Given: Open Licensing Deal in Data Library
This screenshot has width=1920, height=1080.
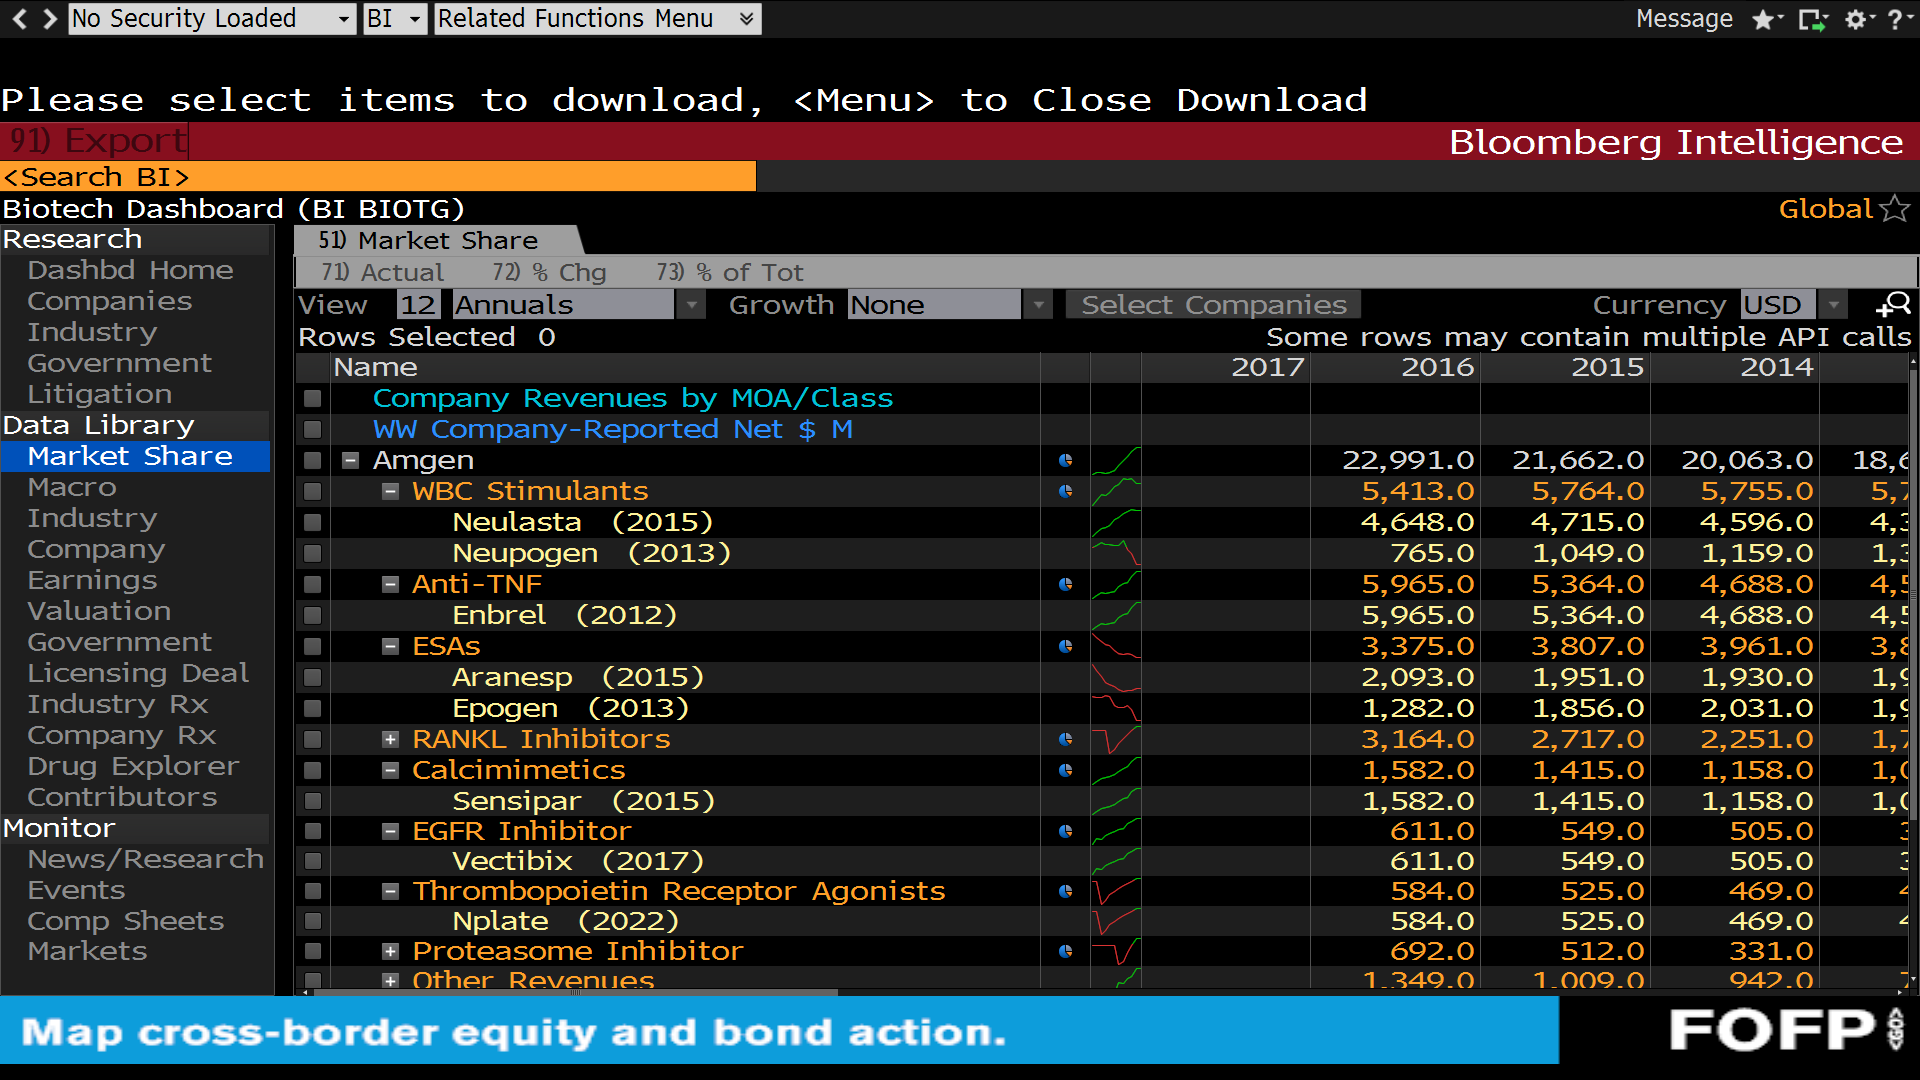Looking at the screenshot, I should click(138, 673).
